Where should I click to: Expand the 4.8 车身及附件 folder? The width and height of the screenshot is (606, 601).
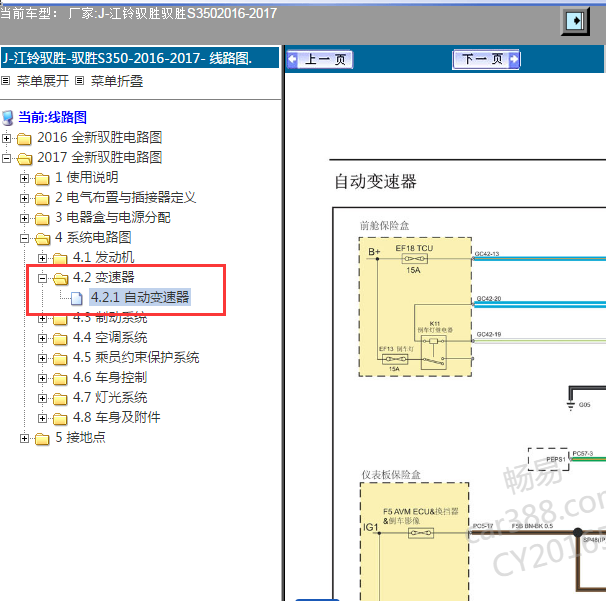43,419
